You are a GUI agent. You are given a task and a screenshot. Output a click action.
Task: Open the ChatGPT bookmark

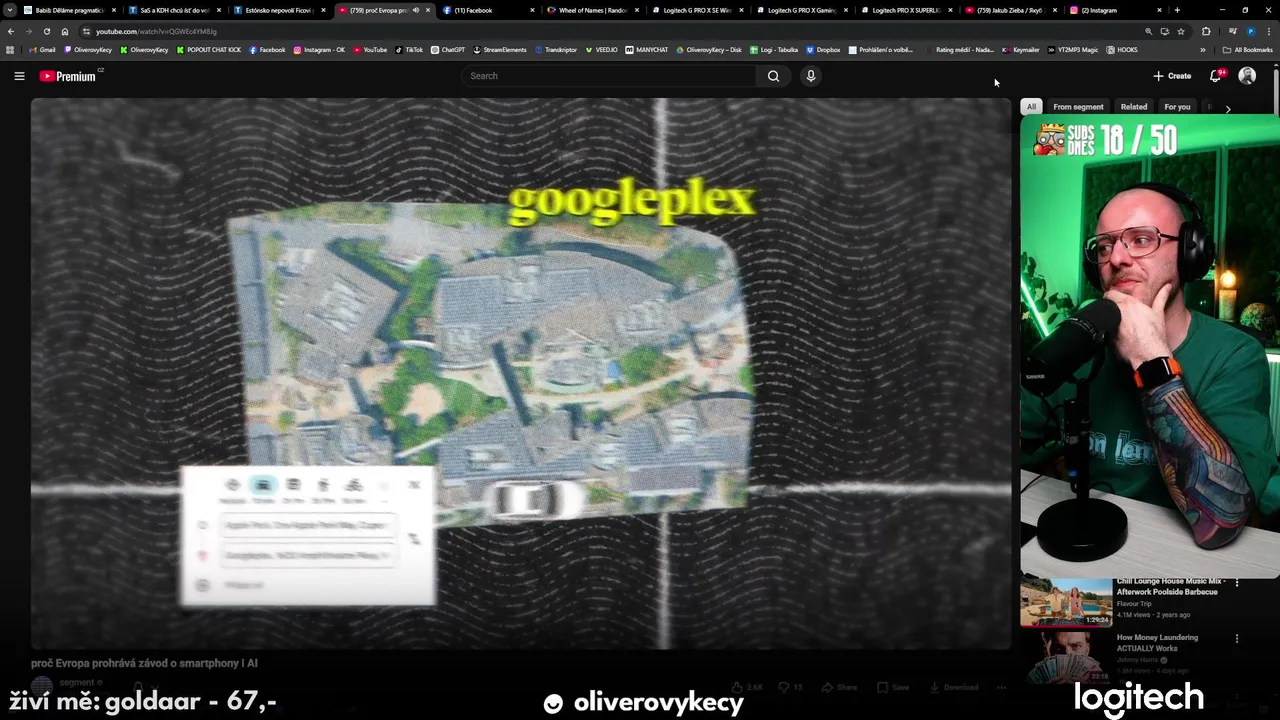tap(448, 50)
